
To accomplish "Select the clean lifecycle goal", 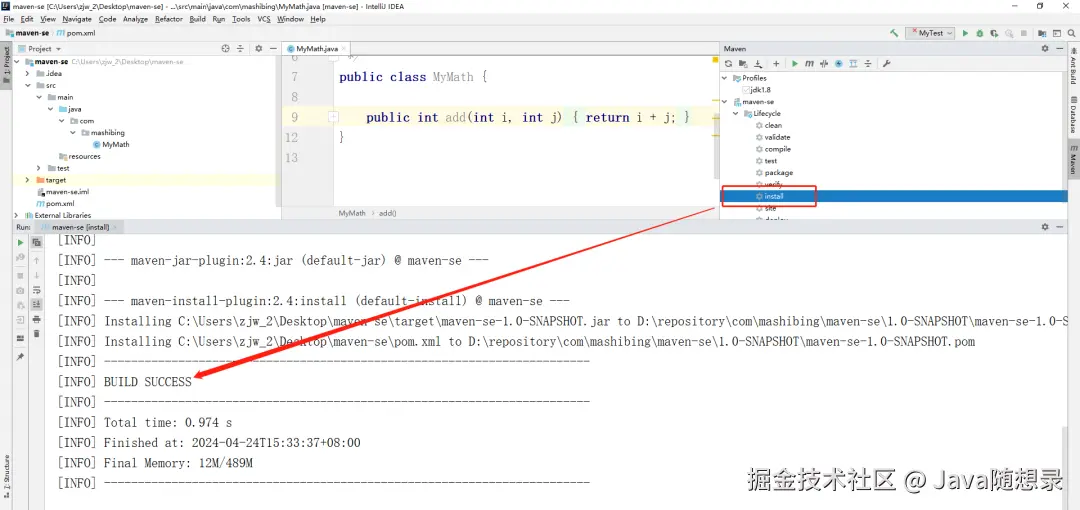I will click(768, 125).
